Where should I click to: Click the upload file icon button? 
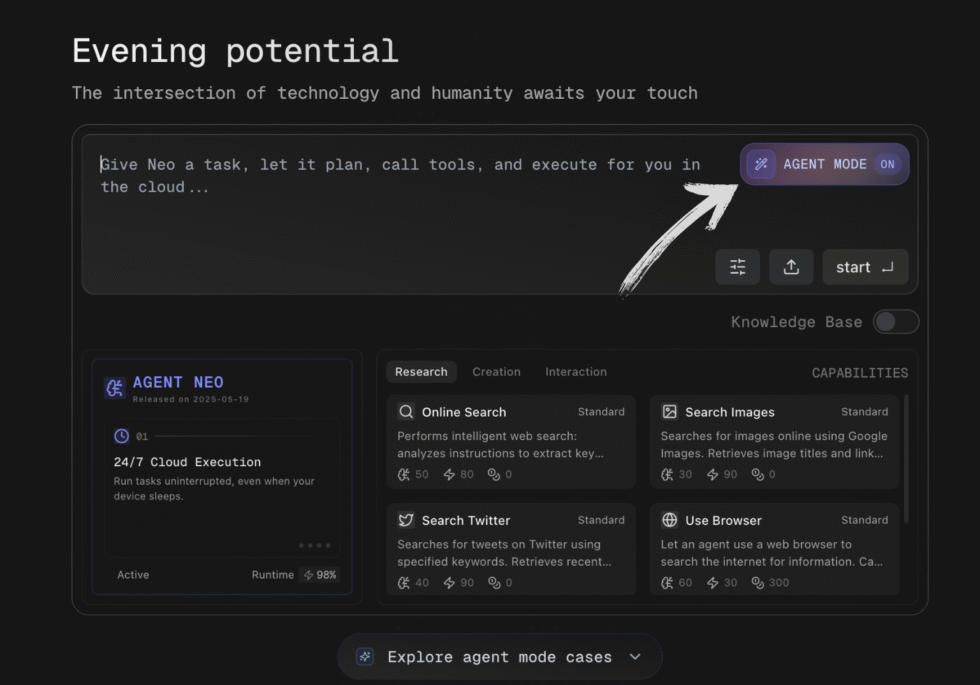(x=791, y=267)
